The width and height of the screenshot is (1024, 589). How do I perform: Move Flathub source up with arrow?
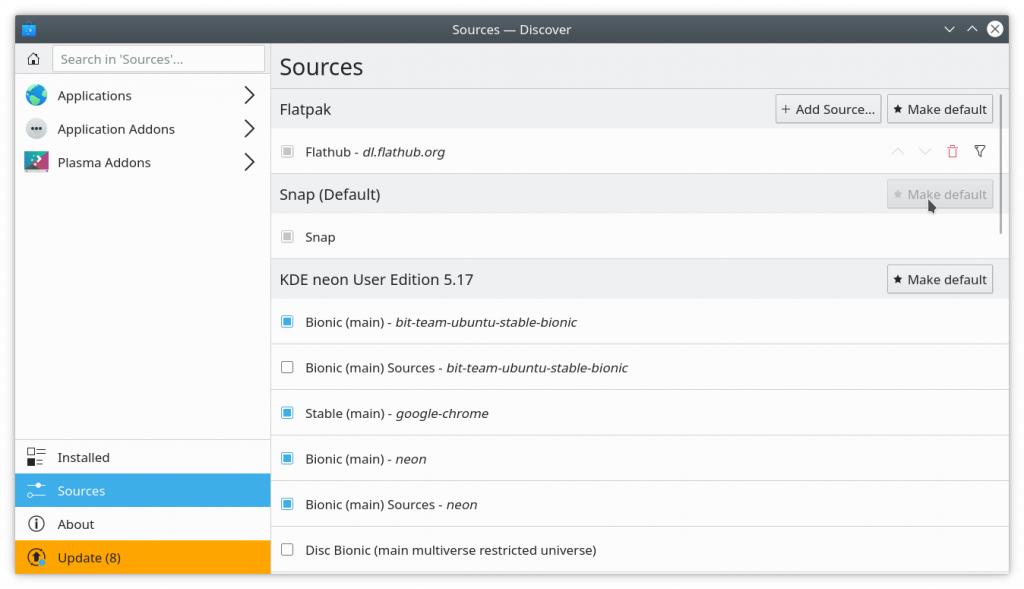(897, 152)
